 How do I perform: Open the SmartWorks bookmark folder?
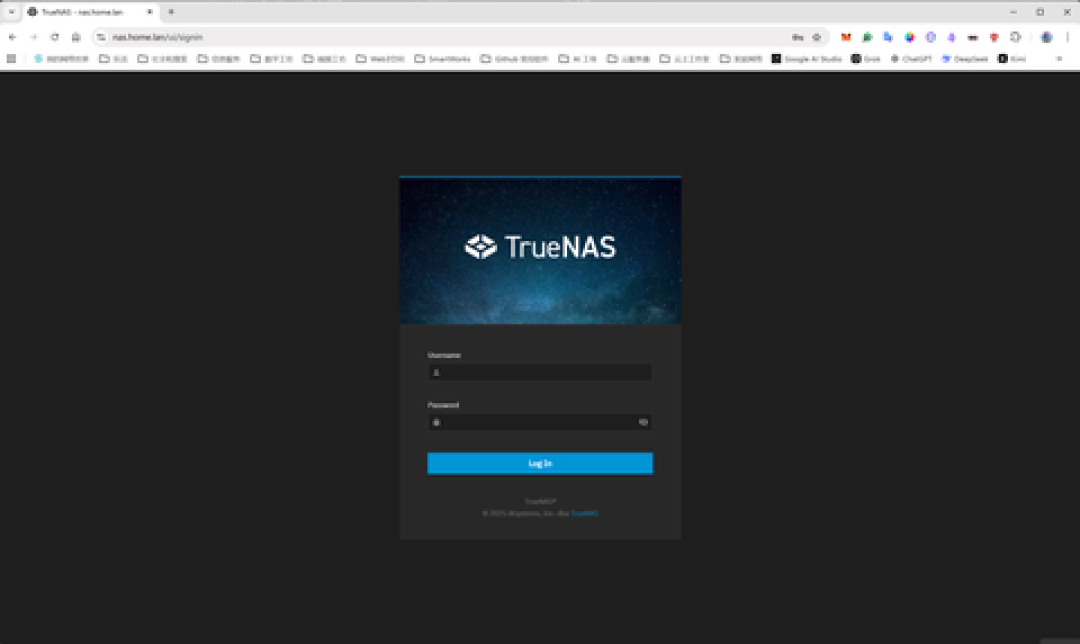coord(442,59)
